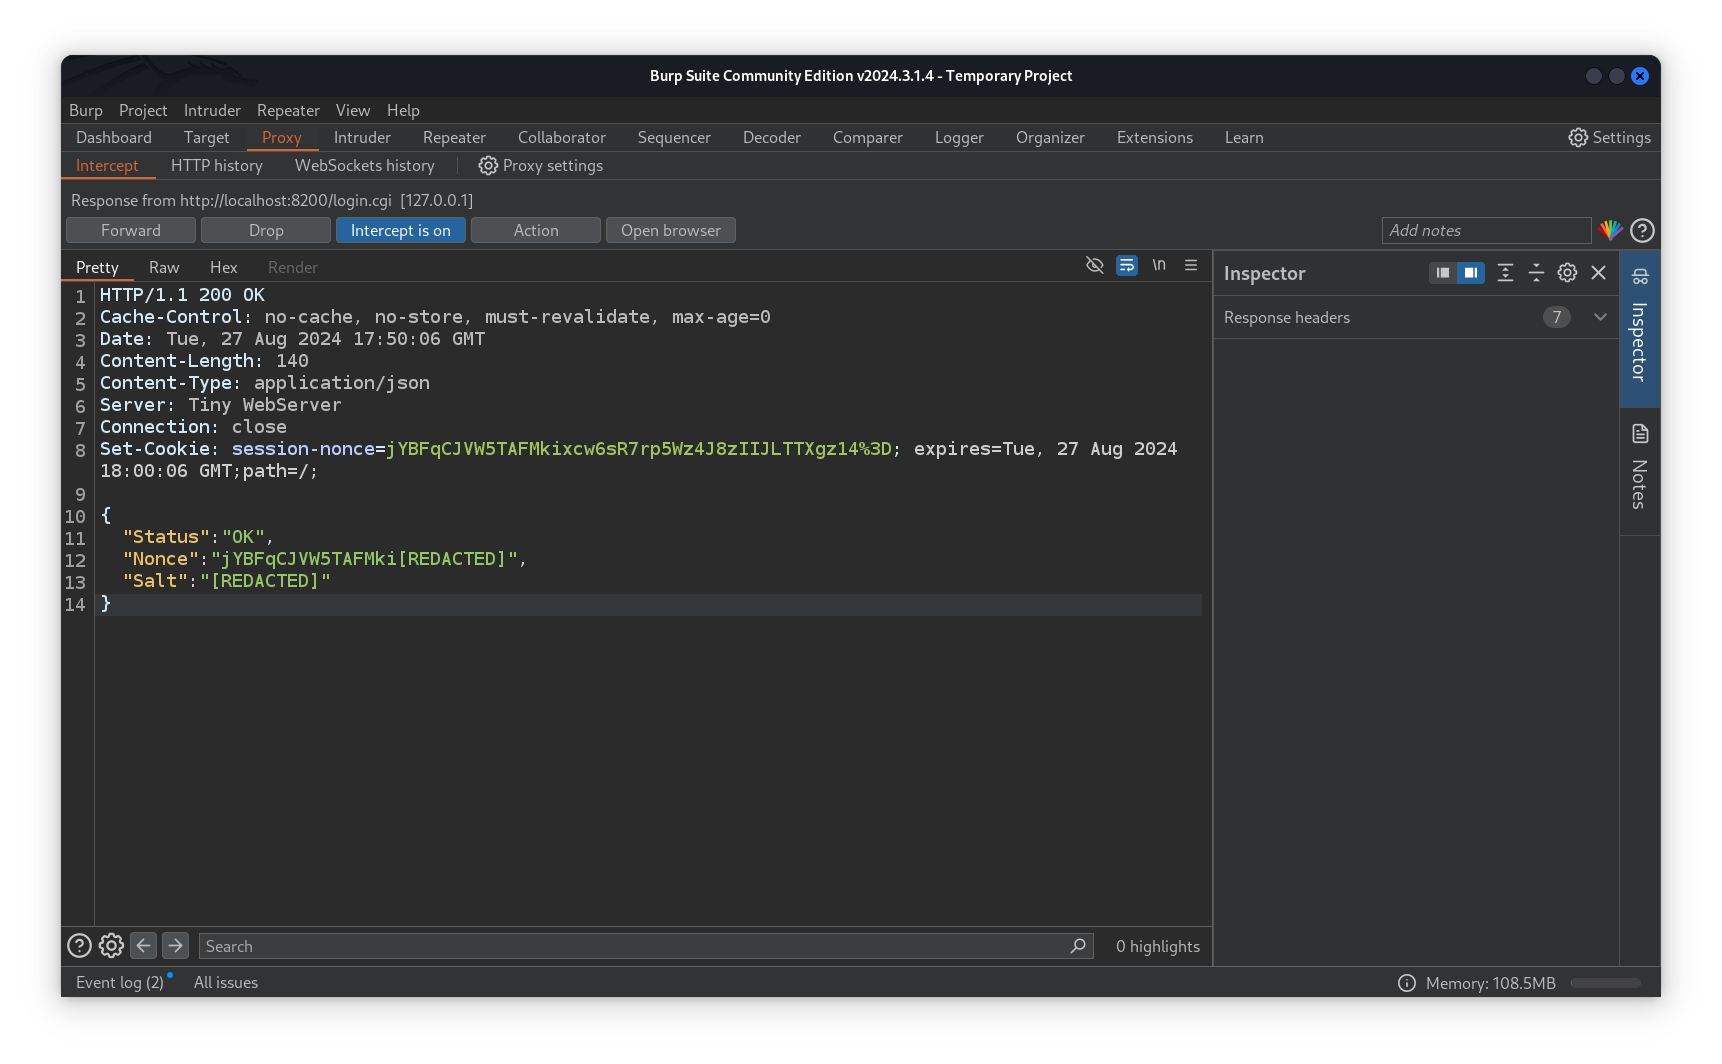Switch to the HTTP history tab

[216, 166]
